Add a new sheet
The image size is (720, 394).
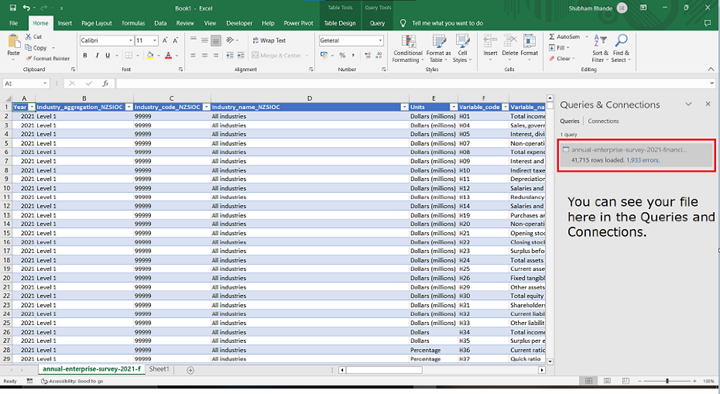(x=190, y=370)
